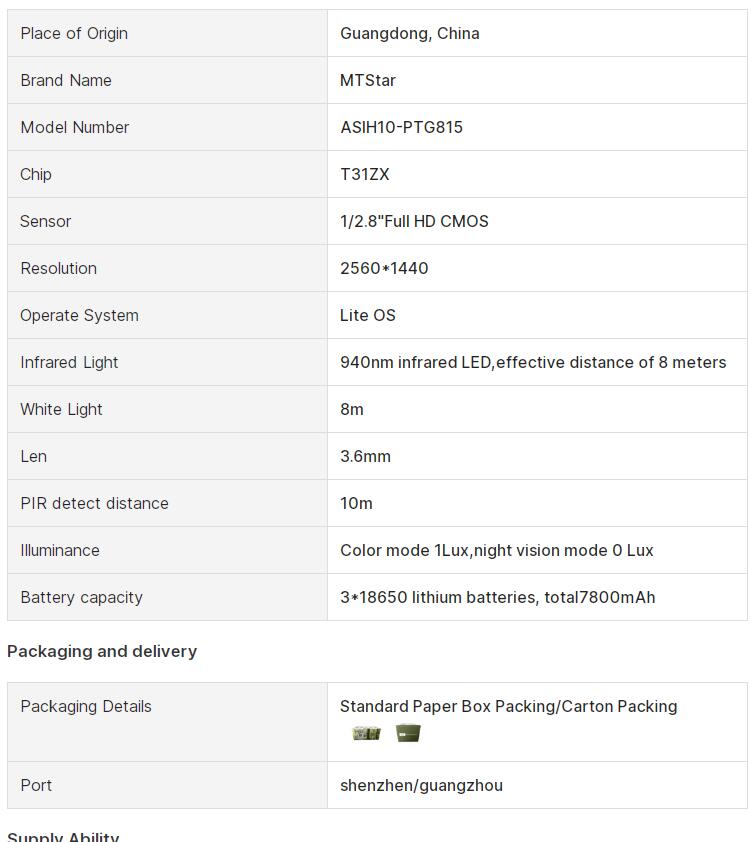Screen dimensions: 751x842
Task: Click the Operate System value Lite OS
Action: [368, 315]
